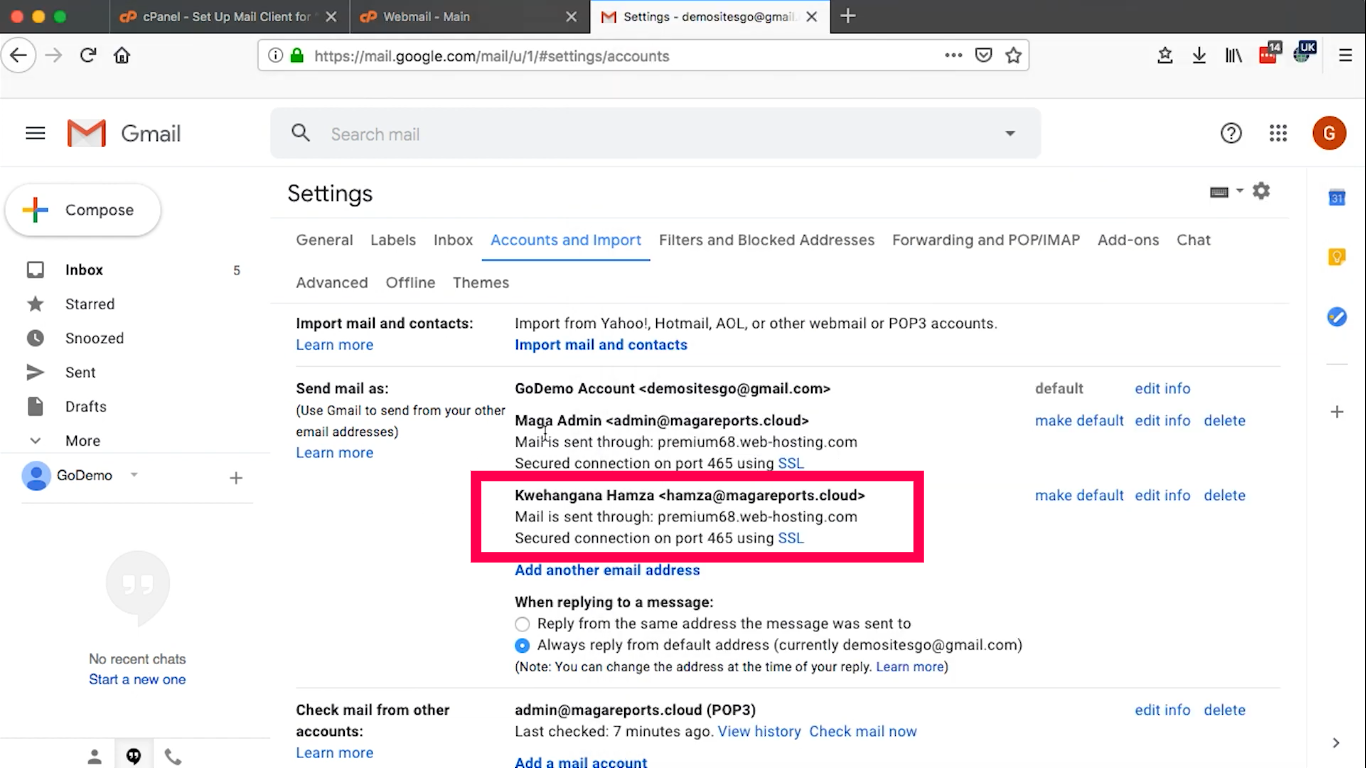Screen dimensions: 1366x768
Task: Click Check mail now link
Action: (x=863, y=732)
